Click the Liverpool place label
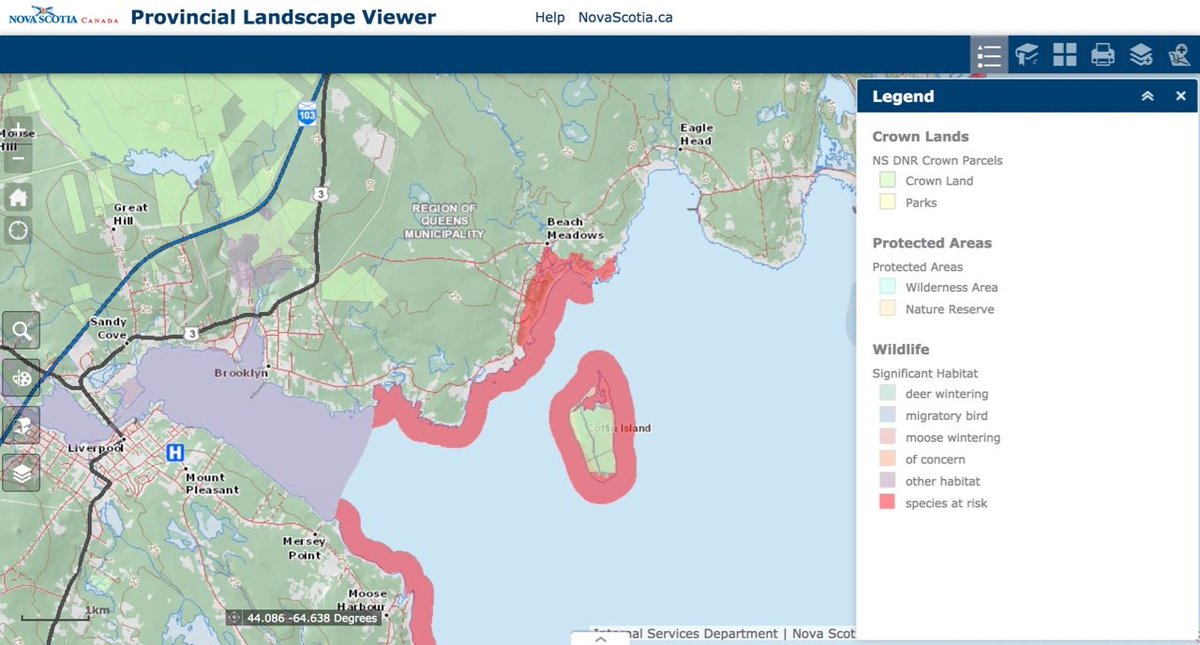The image size is (1200, 645). pyautogui.click(x=94, y=448)
